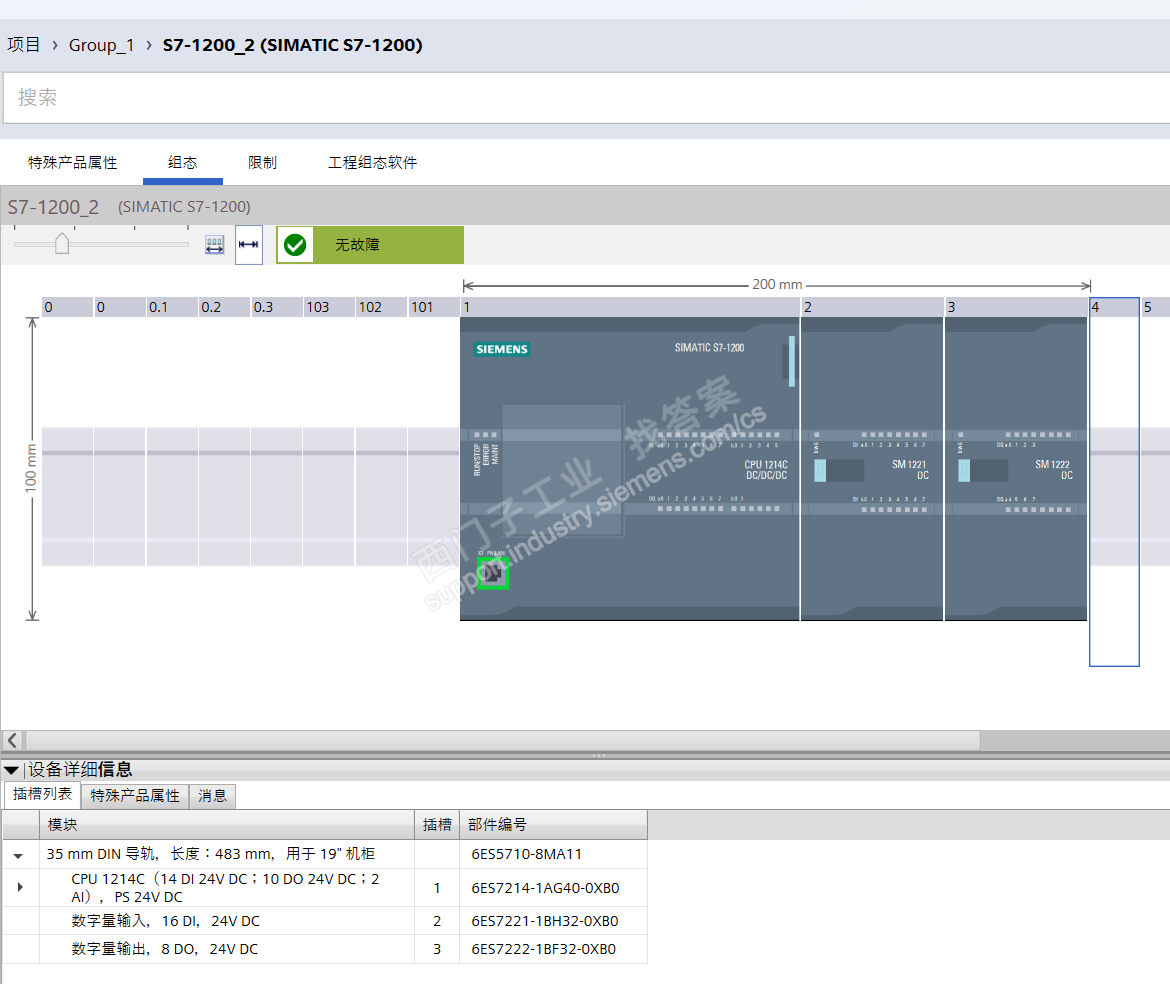Open the 插槽列表 tab
The image size is (1170, 984).
click(x=43, y=795)
